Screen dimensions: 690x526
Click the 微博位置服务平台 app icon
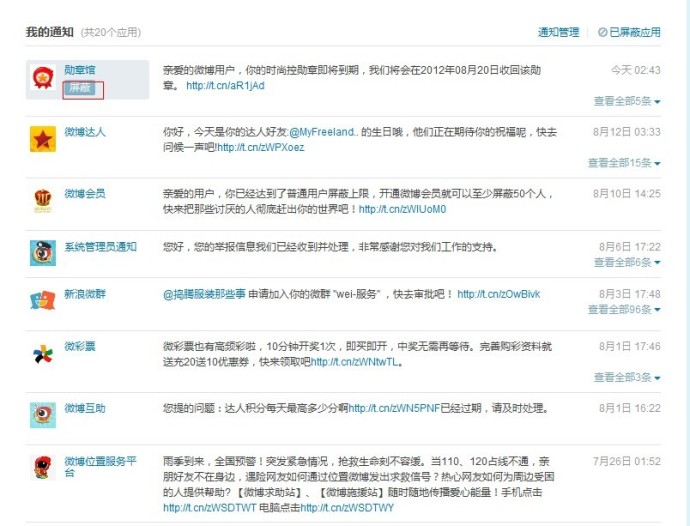43,467
